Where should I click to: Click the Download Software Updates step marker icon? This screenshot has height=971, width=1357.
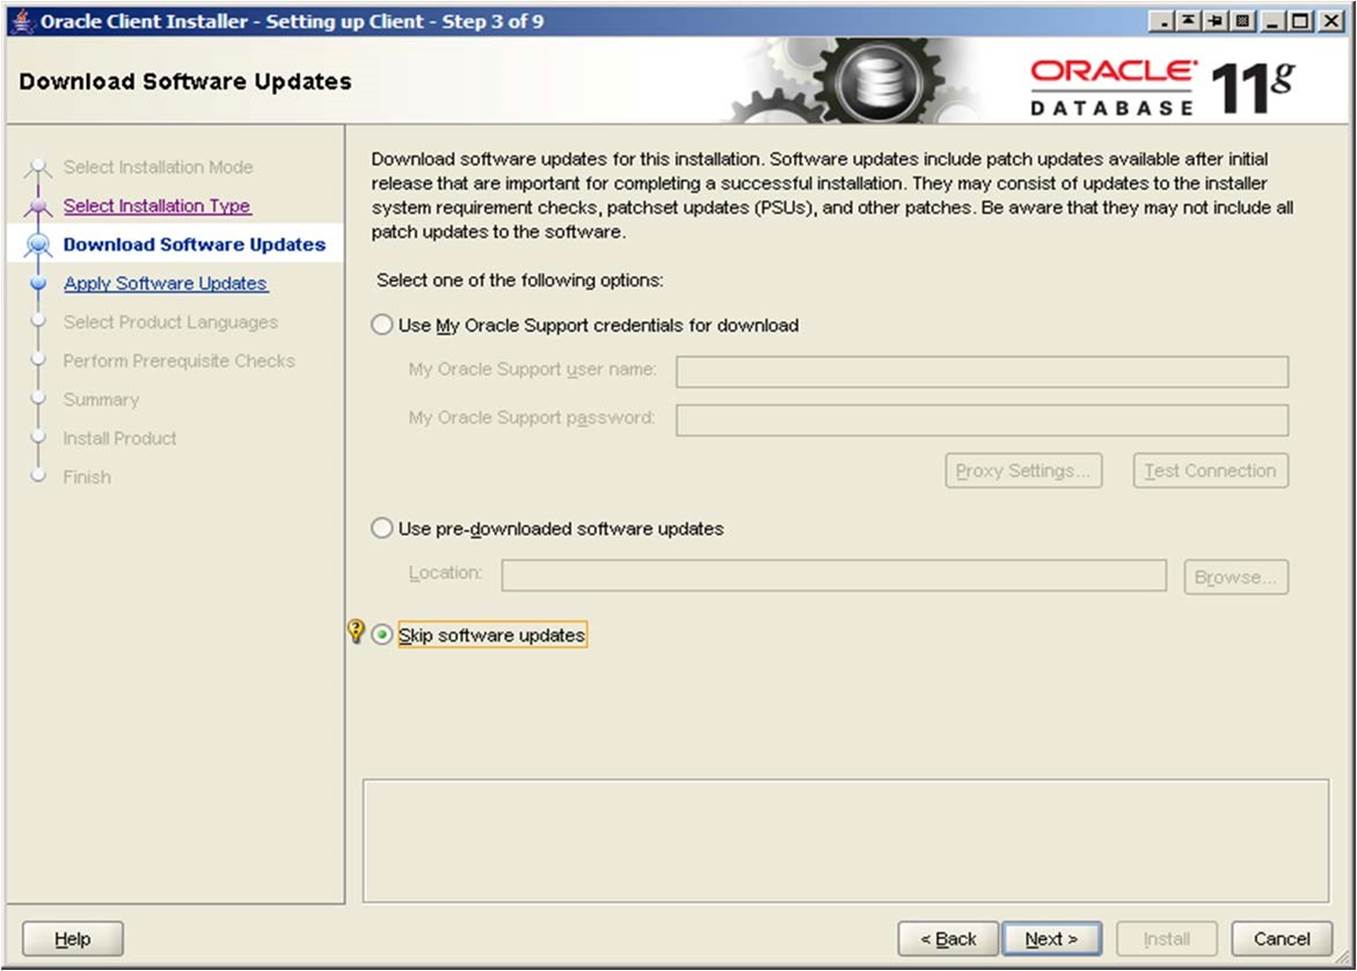point(38,245)
